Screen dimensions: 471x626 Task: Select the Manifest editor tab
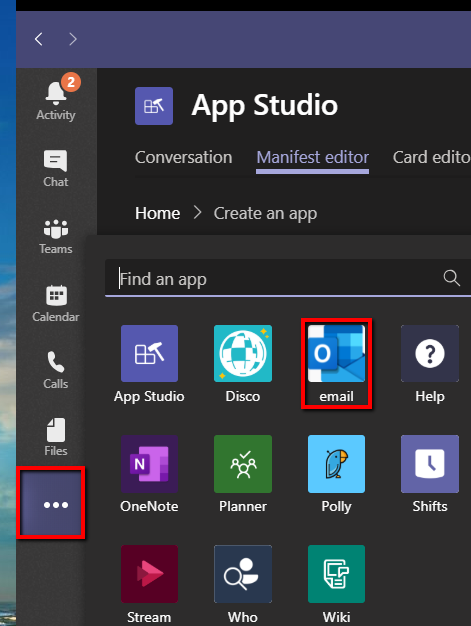coord(313,157)
